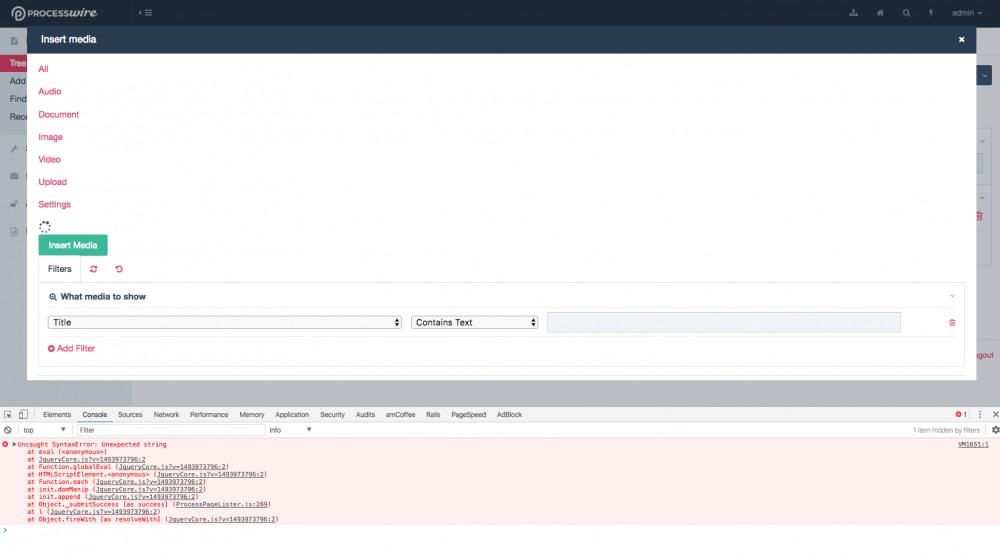Open the Title filter field dropdown

tap(225, 323)
